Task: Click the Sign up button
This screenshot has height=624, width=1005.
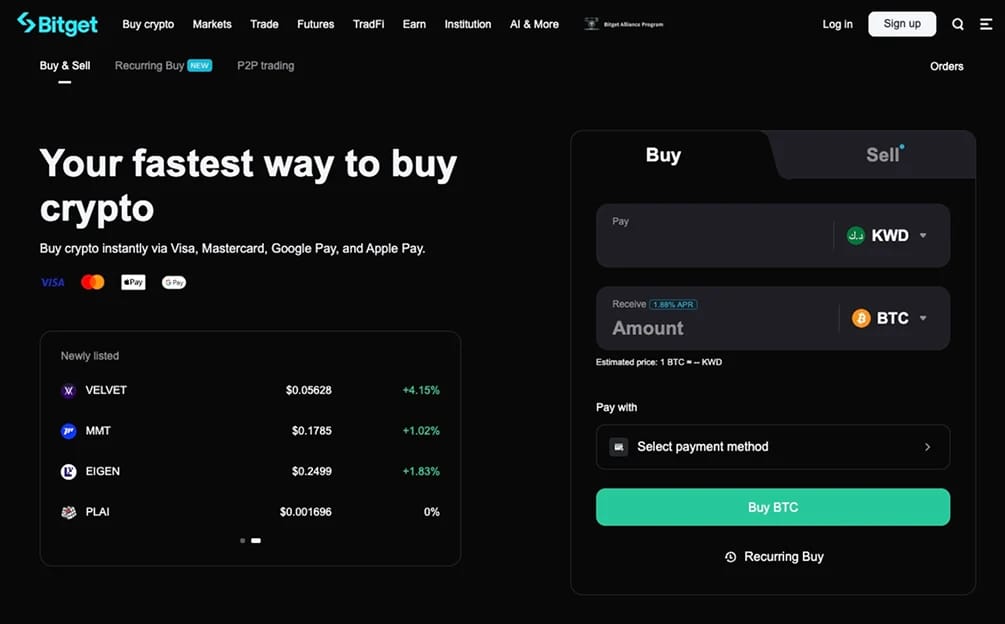Action: [x=902, y=24]
